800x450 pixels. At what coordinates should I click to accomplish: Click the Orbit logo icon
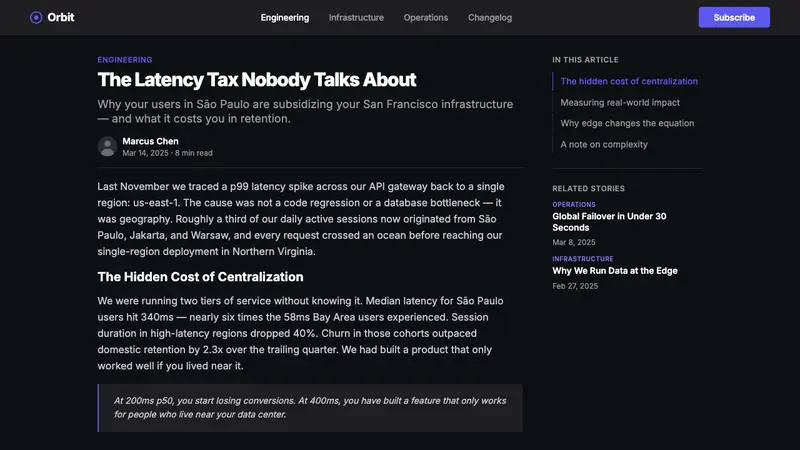click(36, 17)
